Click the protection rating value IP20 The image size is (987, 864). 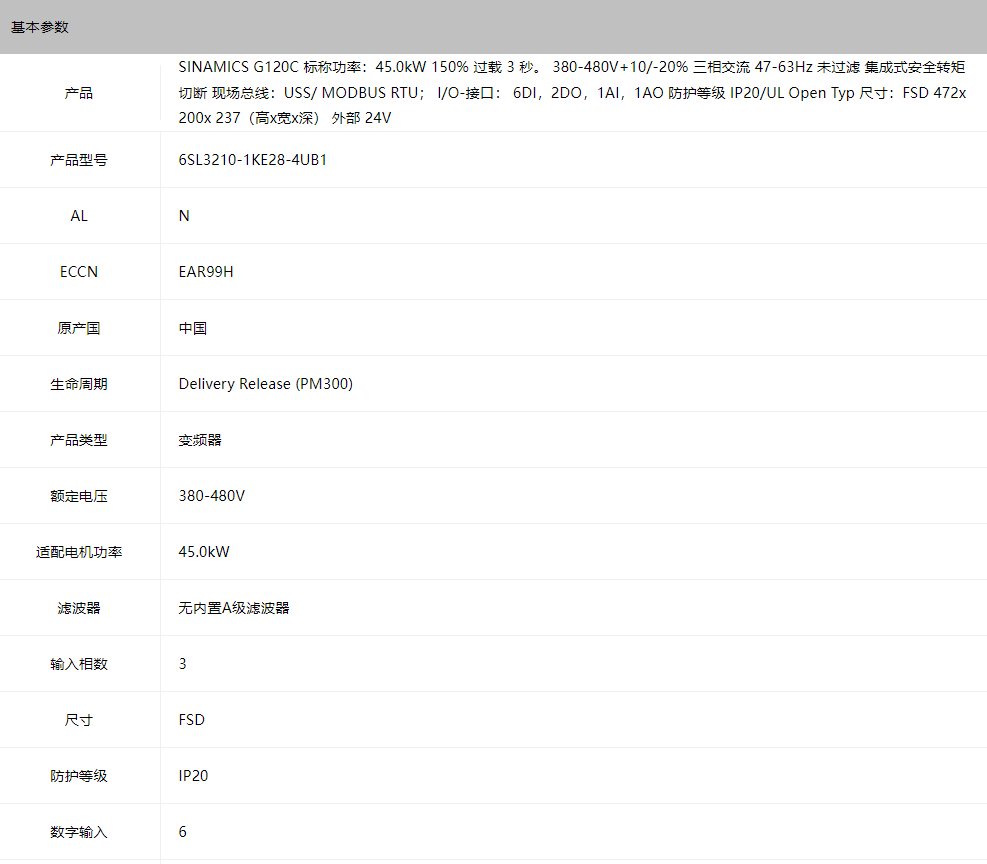(x=193, y=776)
